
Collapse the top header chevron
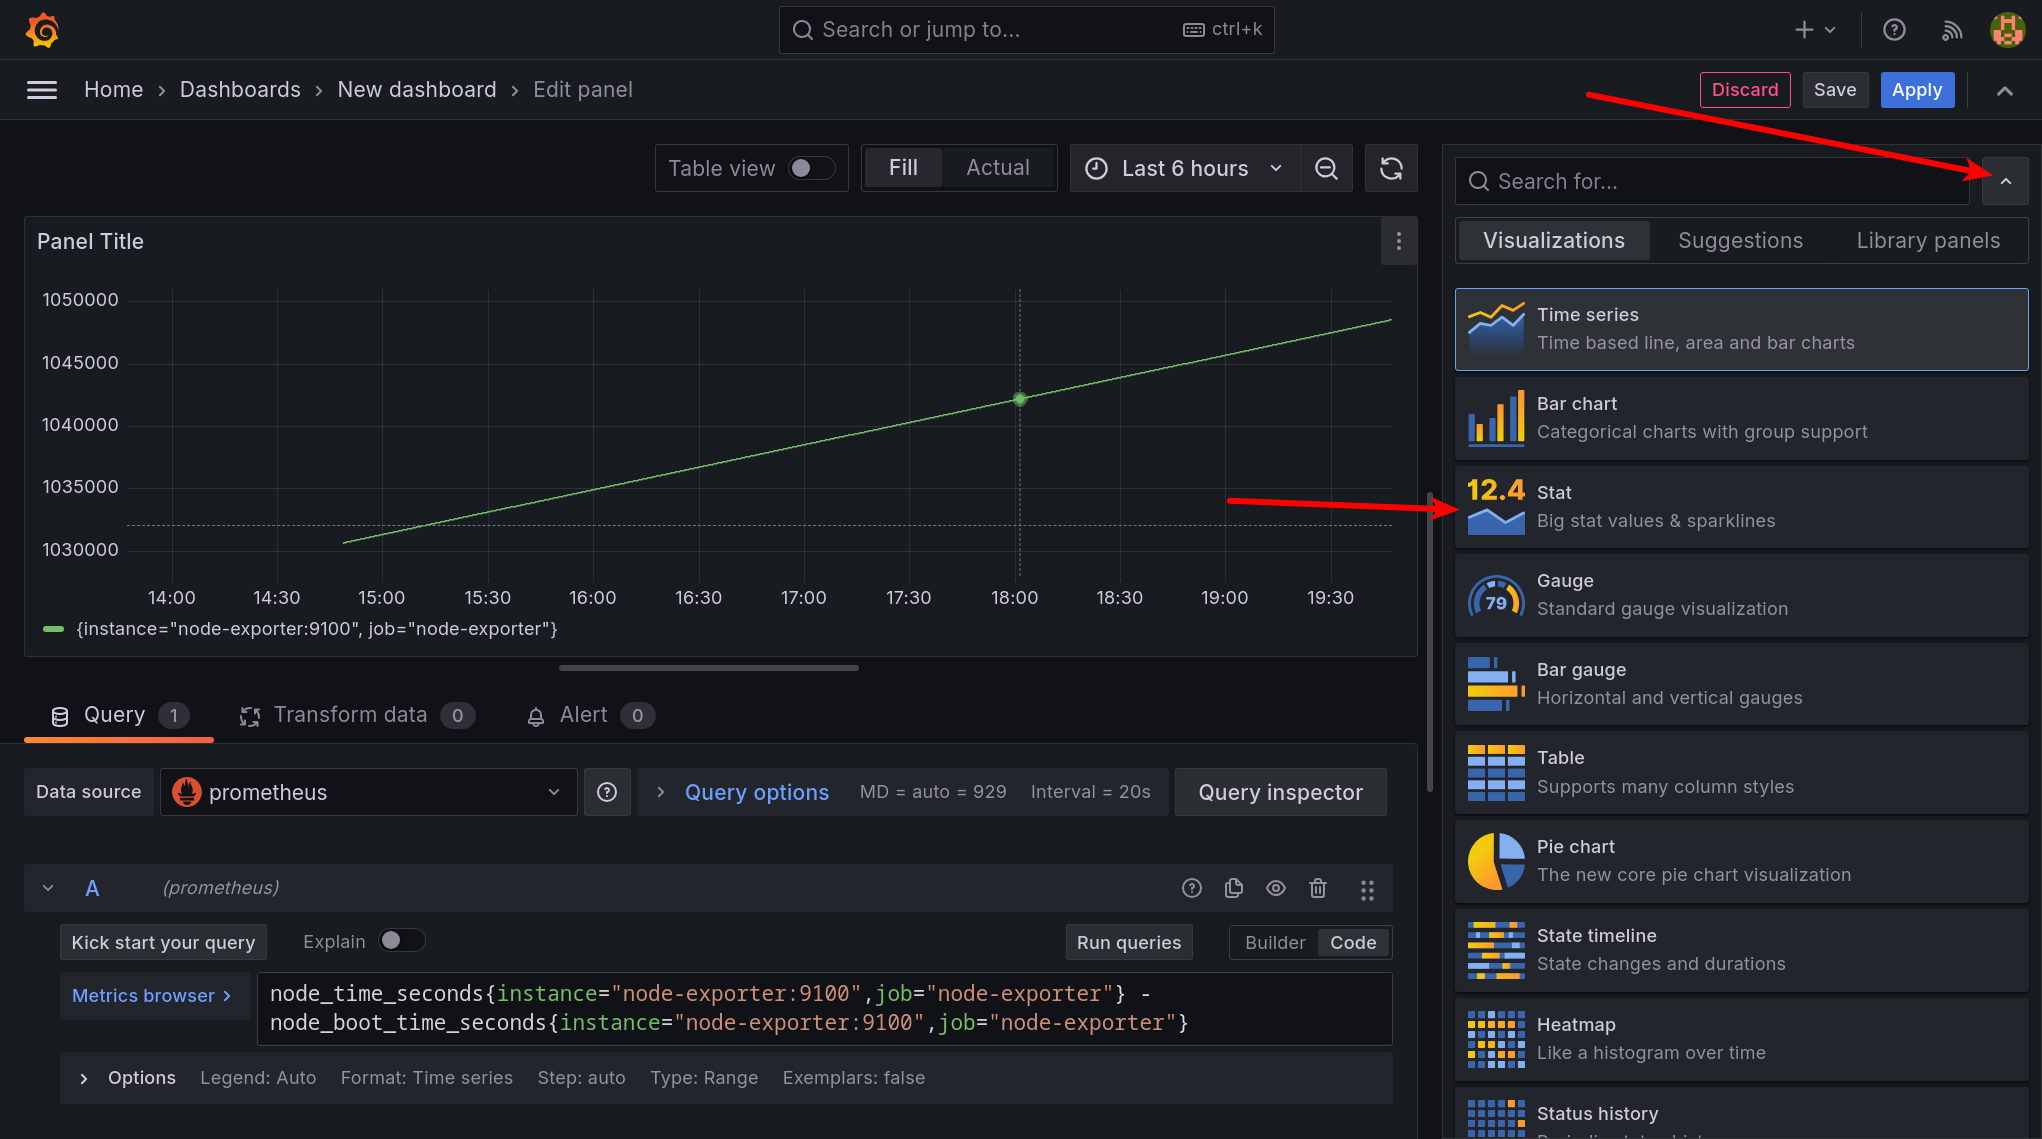click(x=2004, y=90)
